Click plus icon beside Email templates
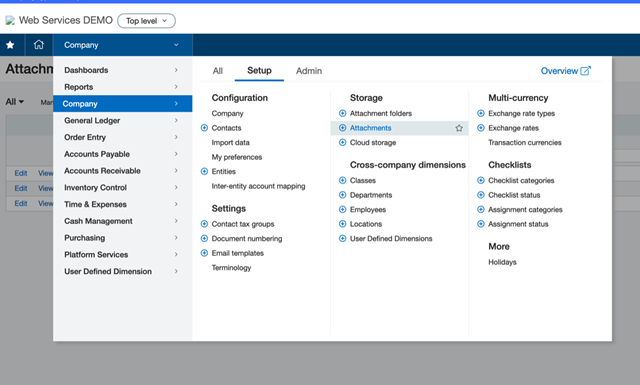This screenshot has height=385, width=640. (204, 253)
